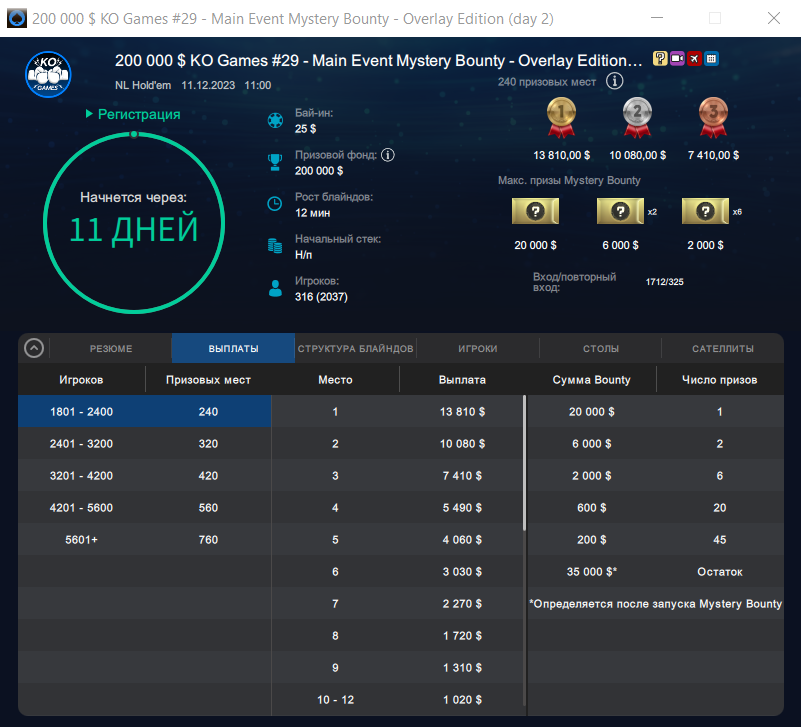
Task: Click the chip stack starting stack icon
Action: [x=275, y=246]
